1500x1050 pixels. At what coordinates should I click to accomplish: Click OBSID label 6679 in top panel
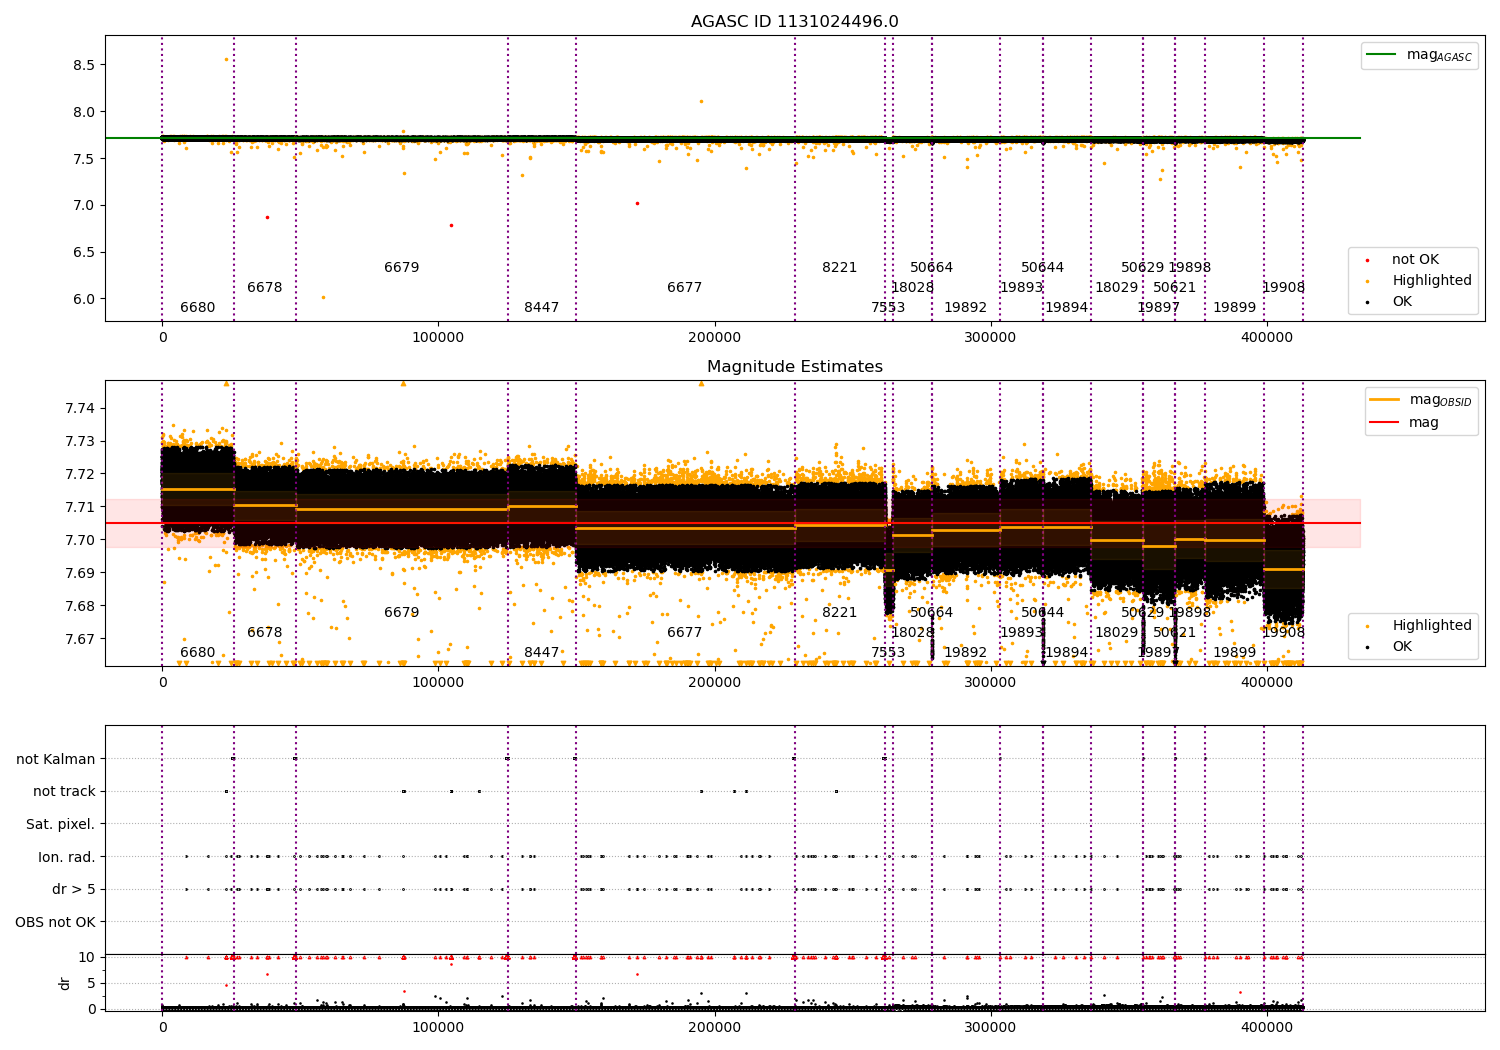coord(402,268)
